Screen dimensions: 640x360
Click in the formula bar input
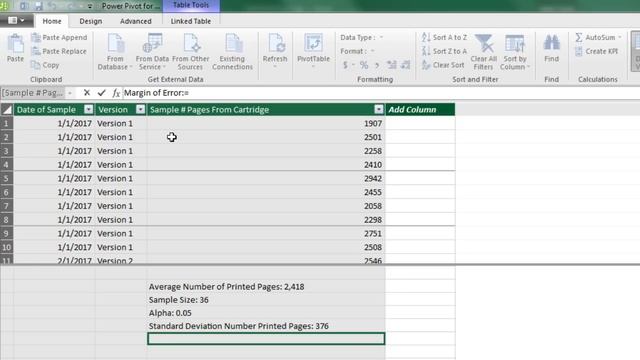tap(380, 93)
